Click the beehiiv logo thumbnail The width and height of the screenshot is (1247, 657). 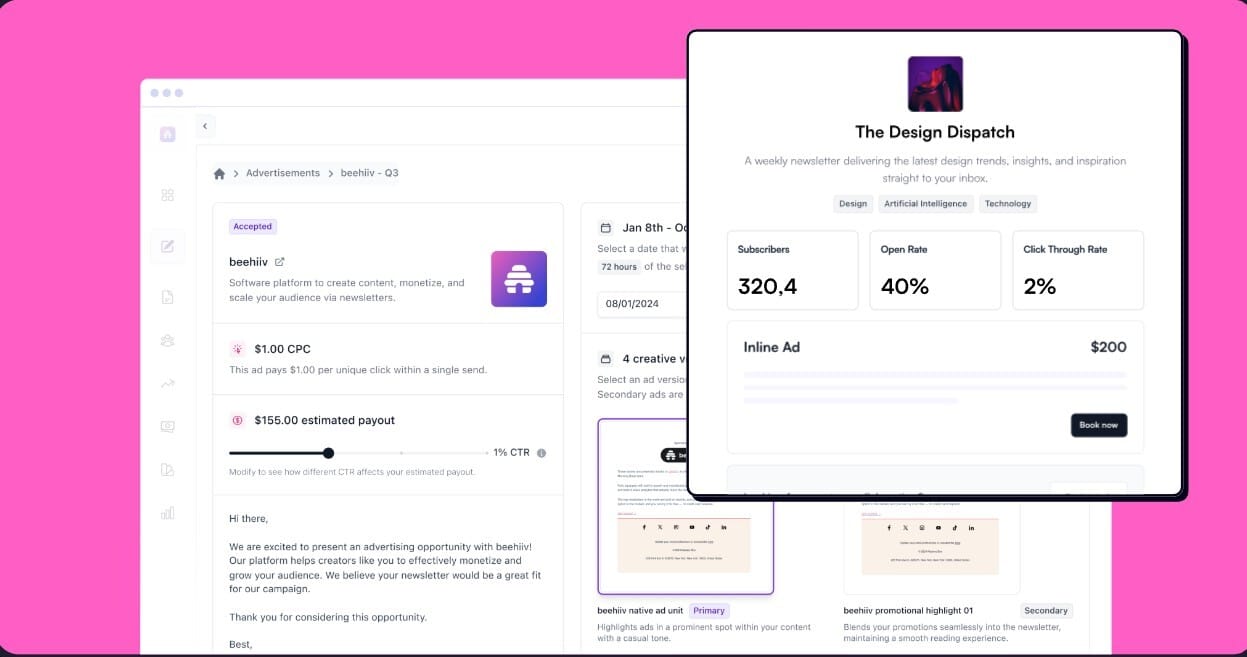tap(519, 279)
